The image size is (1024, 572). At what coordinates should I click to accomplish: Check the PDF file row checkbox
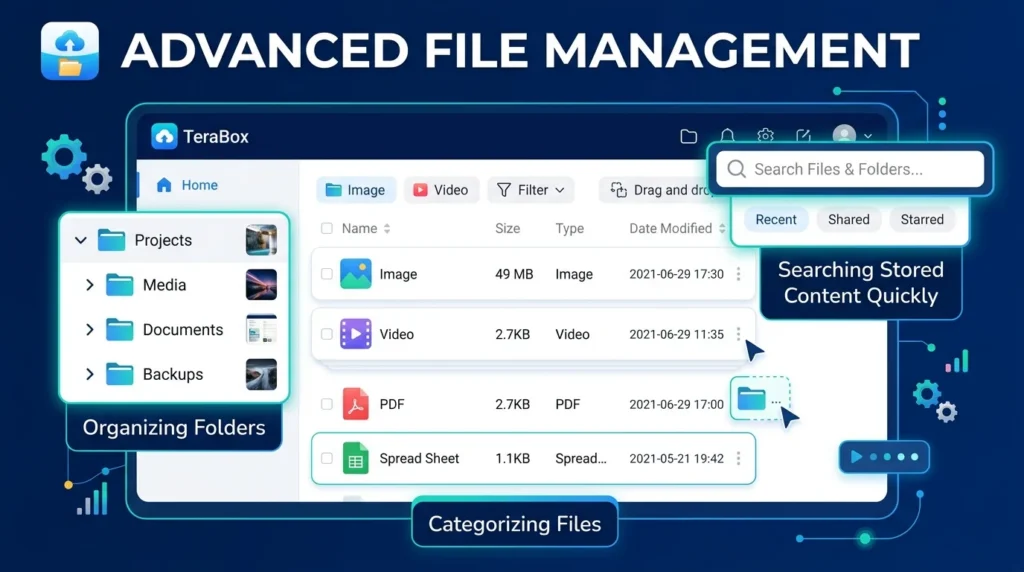pos(327,404)
